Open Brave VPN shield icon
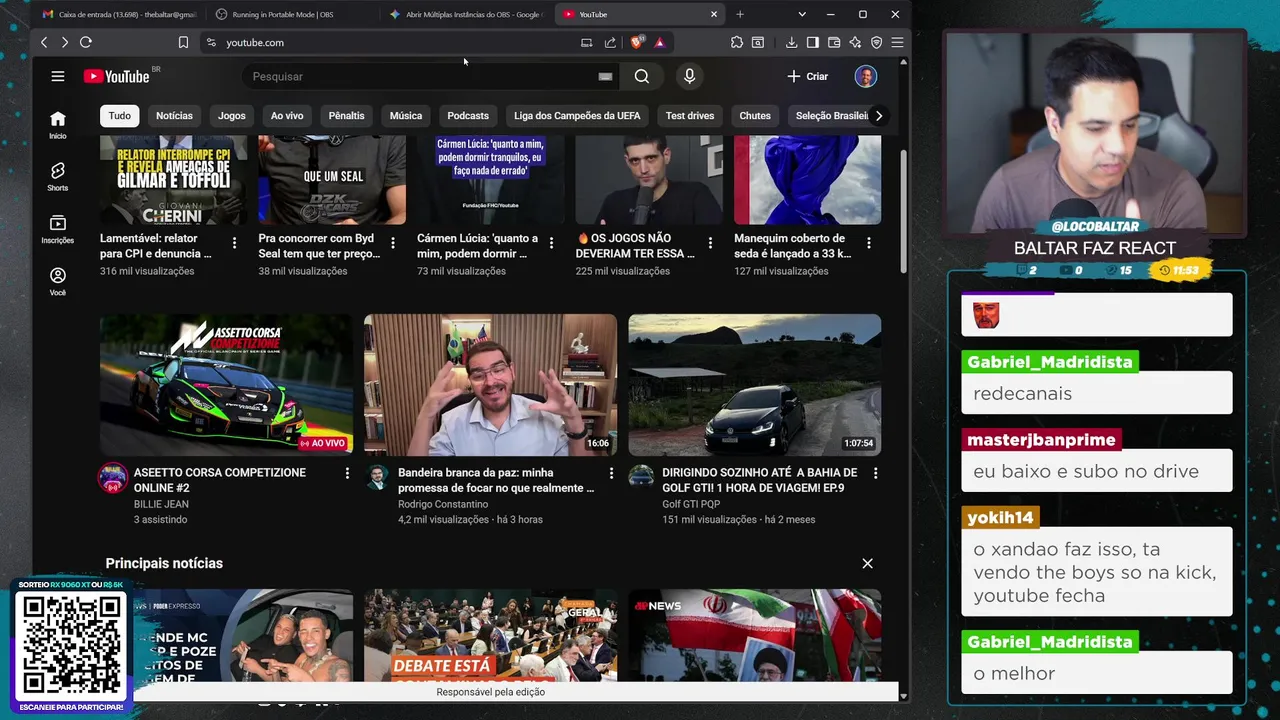Screen dimensions: 1280x720 (x=877, y=42)
